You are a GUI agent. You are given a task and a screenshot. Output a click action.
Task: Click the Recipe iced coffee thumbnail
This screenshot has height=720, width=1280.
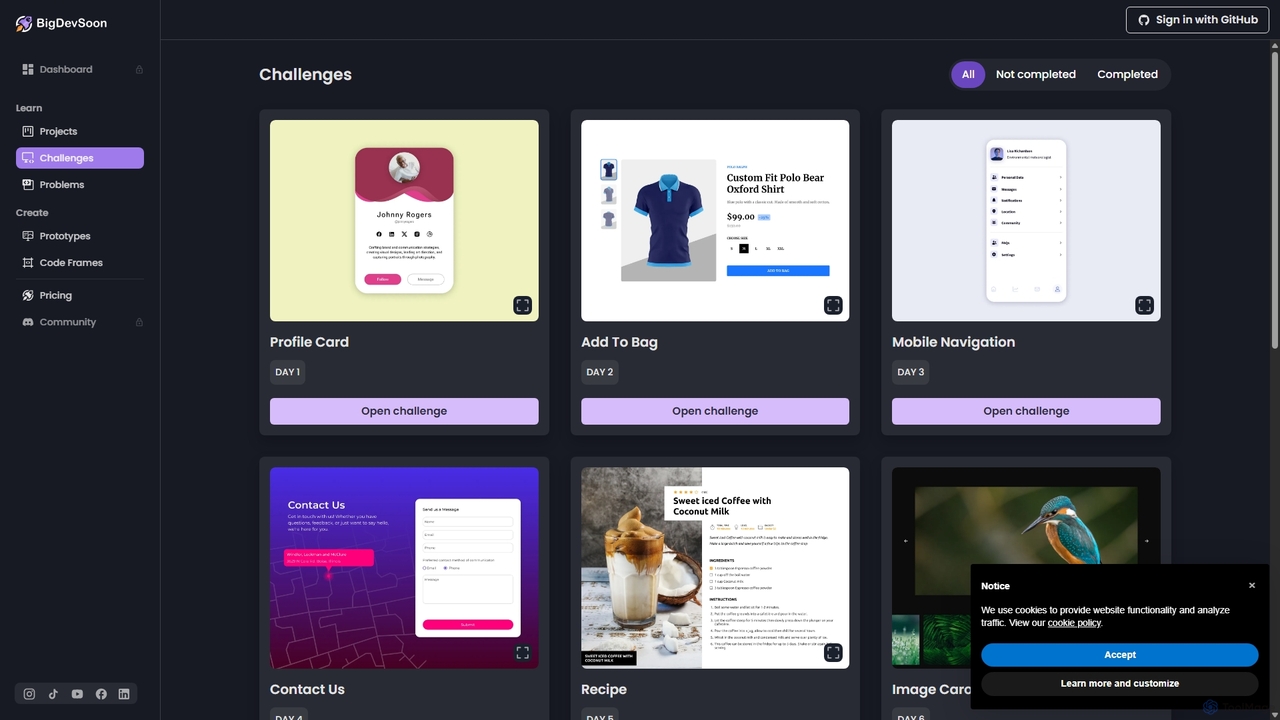(x=715, y=568)
